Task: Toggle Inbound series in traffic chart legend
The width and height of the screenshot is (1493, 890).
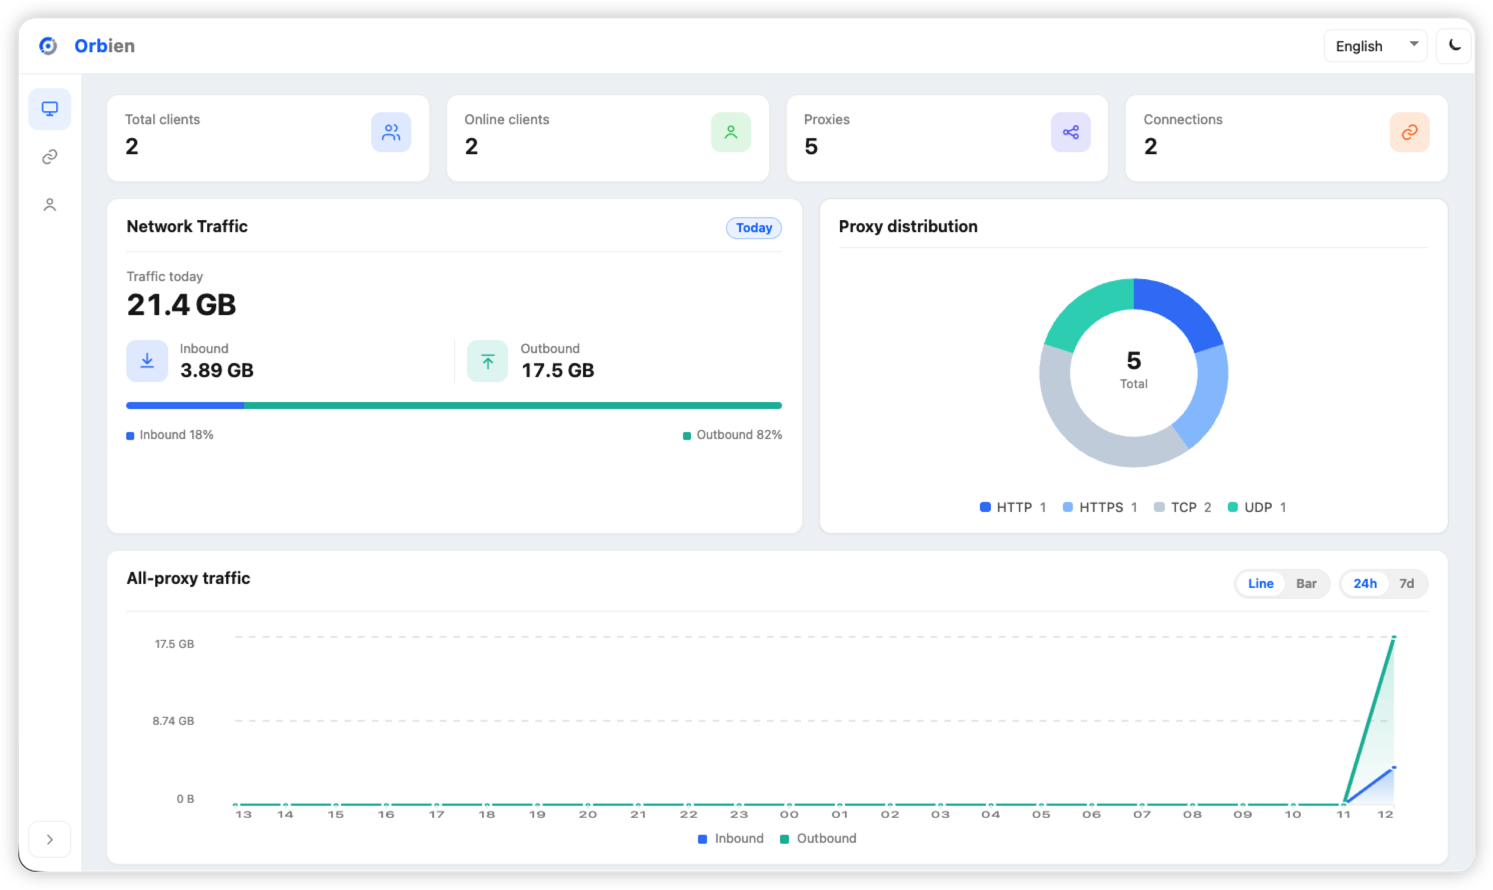Action: [731, 839]
